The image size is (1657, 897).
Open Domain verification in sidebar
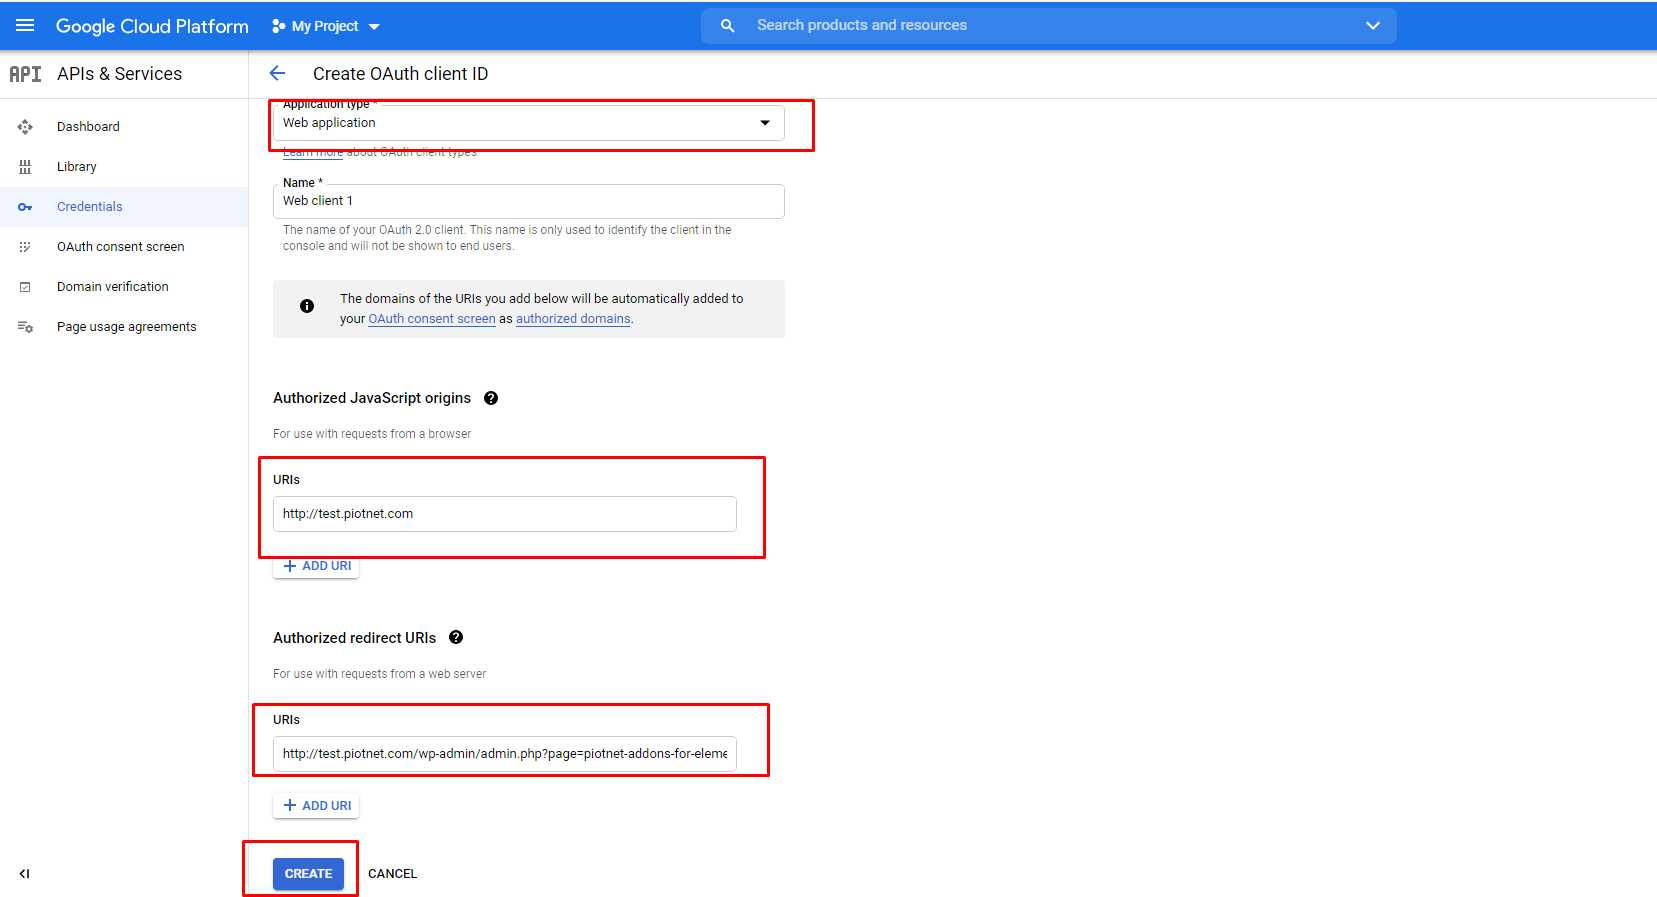click(x=112, y=287)
